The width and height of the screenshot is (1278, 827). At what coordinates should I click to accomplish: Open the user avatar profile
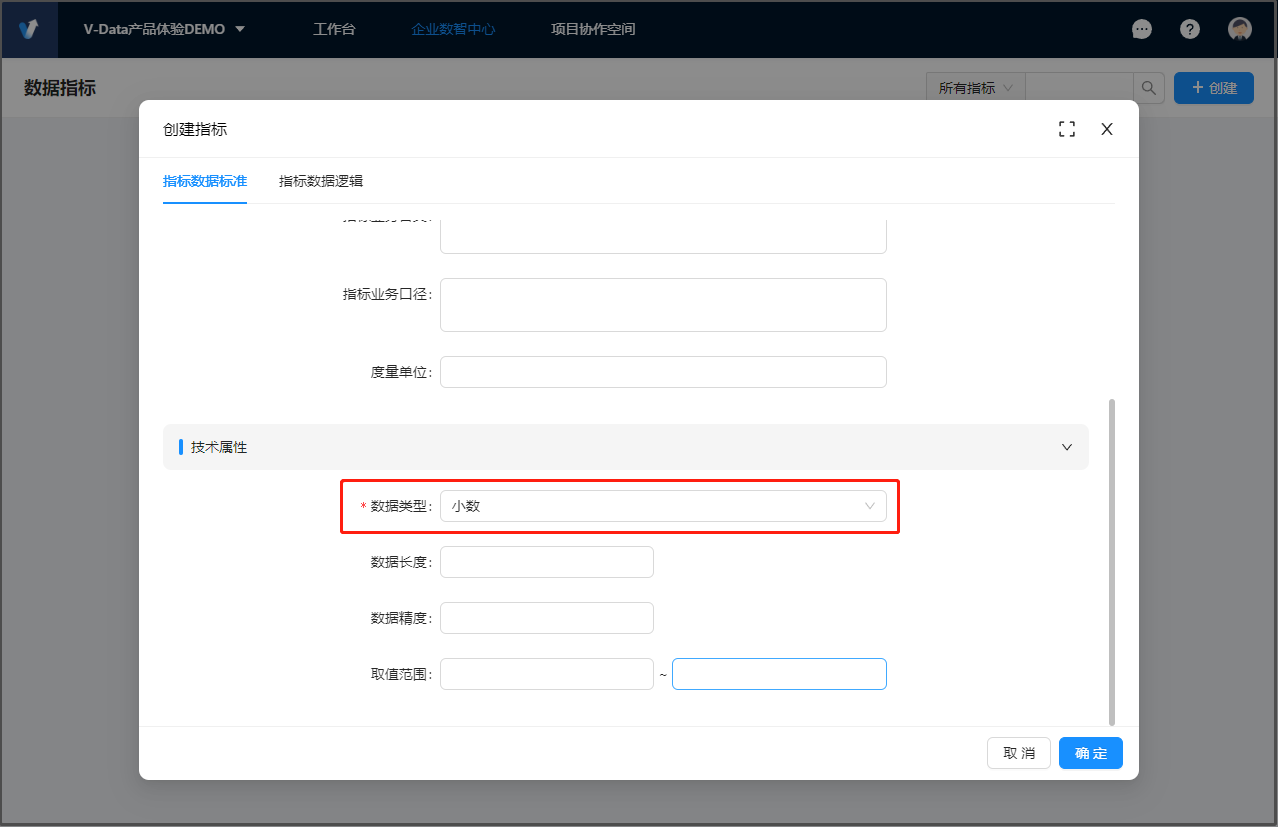[1240, 29]
